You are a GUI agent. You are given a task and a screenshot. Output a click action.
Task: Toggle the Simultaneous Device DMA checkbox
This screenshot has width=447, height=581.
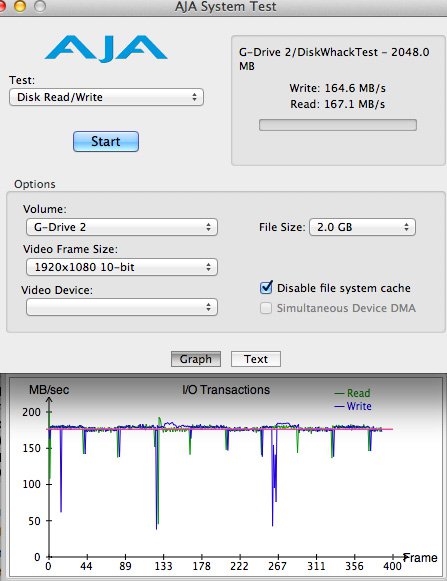click(x=266, y=308)
